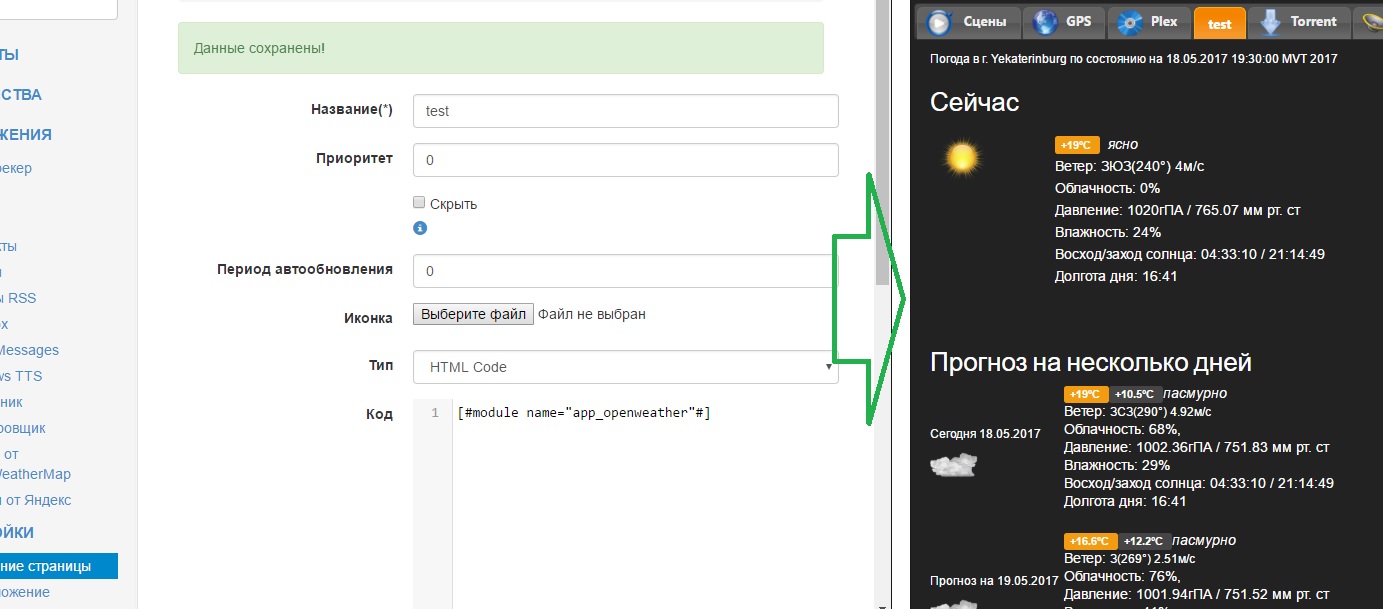Open the RSS link in sidebar
Image resolution: width=1383 pixels, height=609 pixels.
(18, 298)
